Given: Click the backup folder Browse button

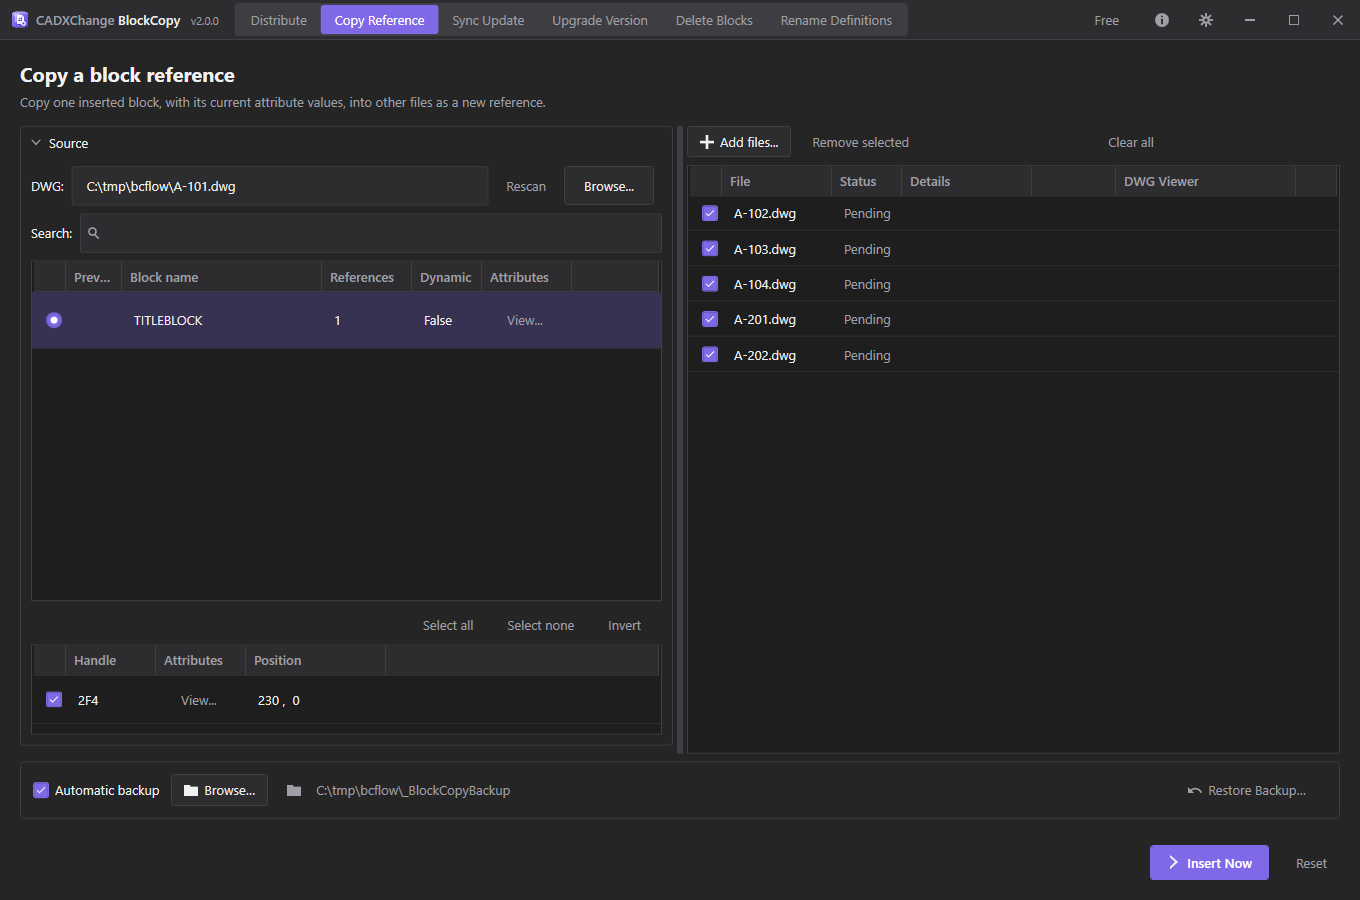Looking at the screenshot, I should pyautogui.click(x=219, y=790).
